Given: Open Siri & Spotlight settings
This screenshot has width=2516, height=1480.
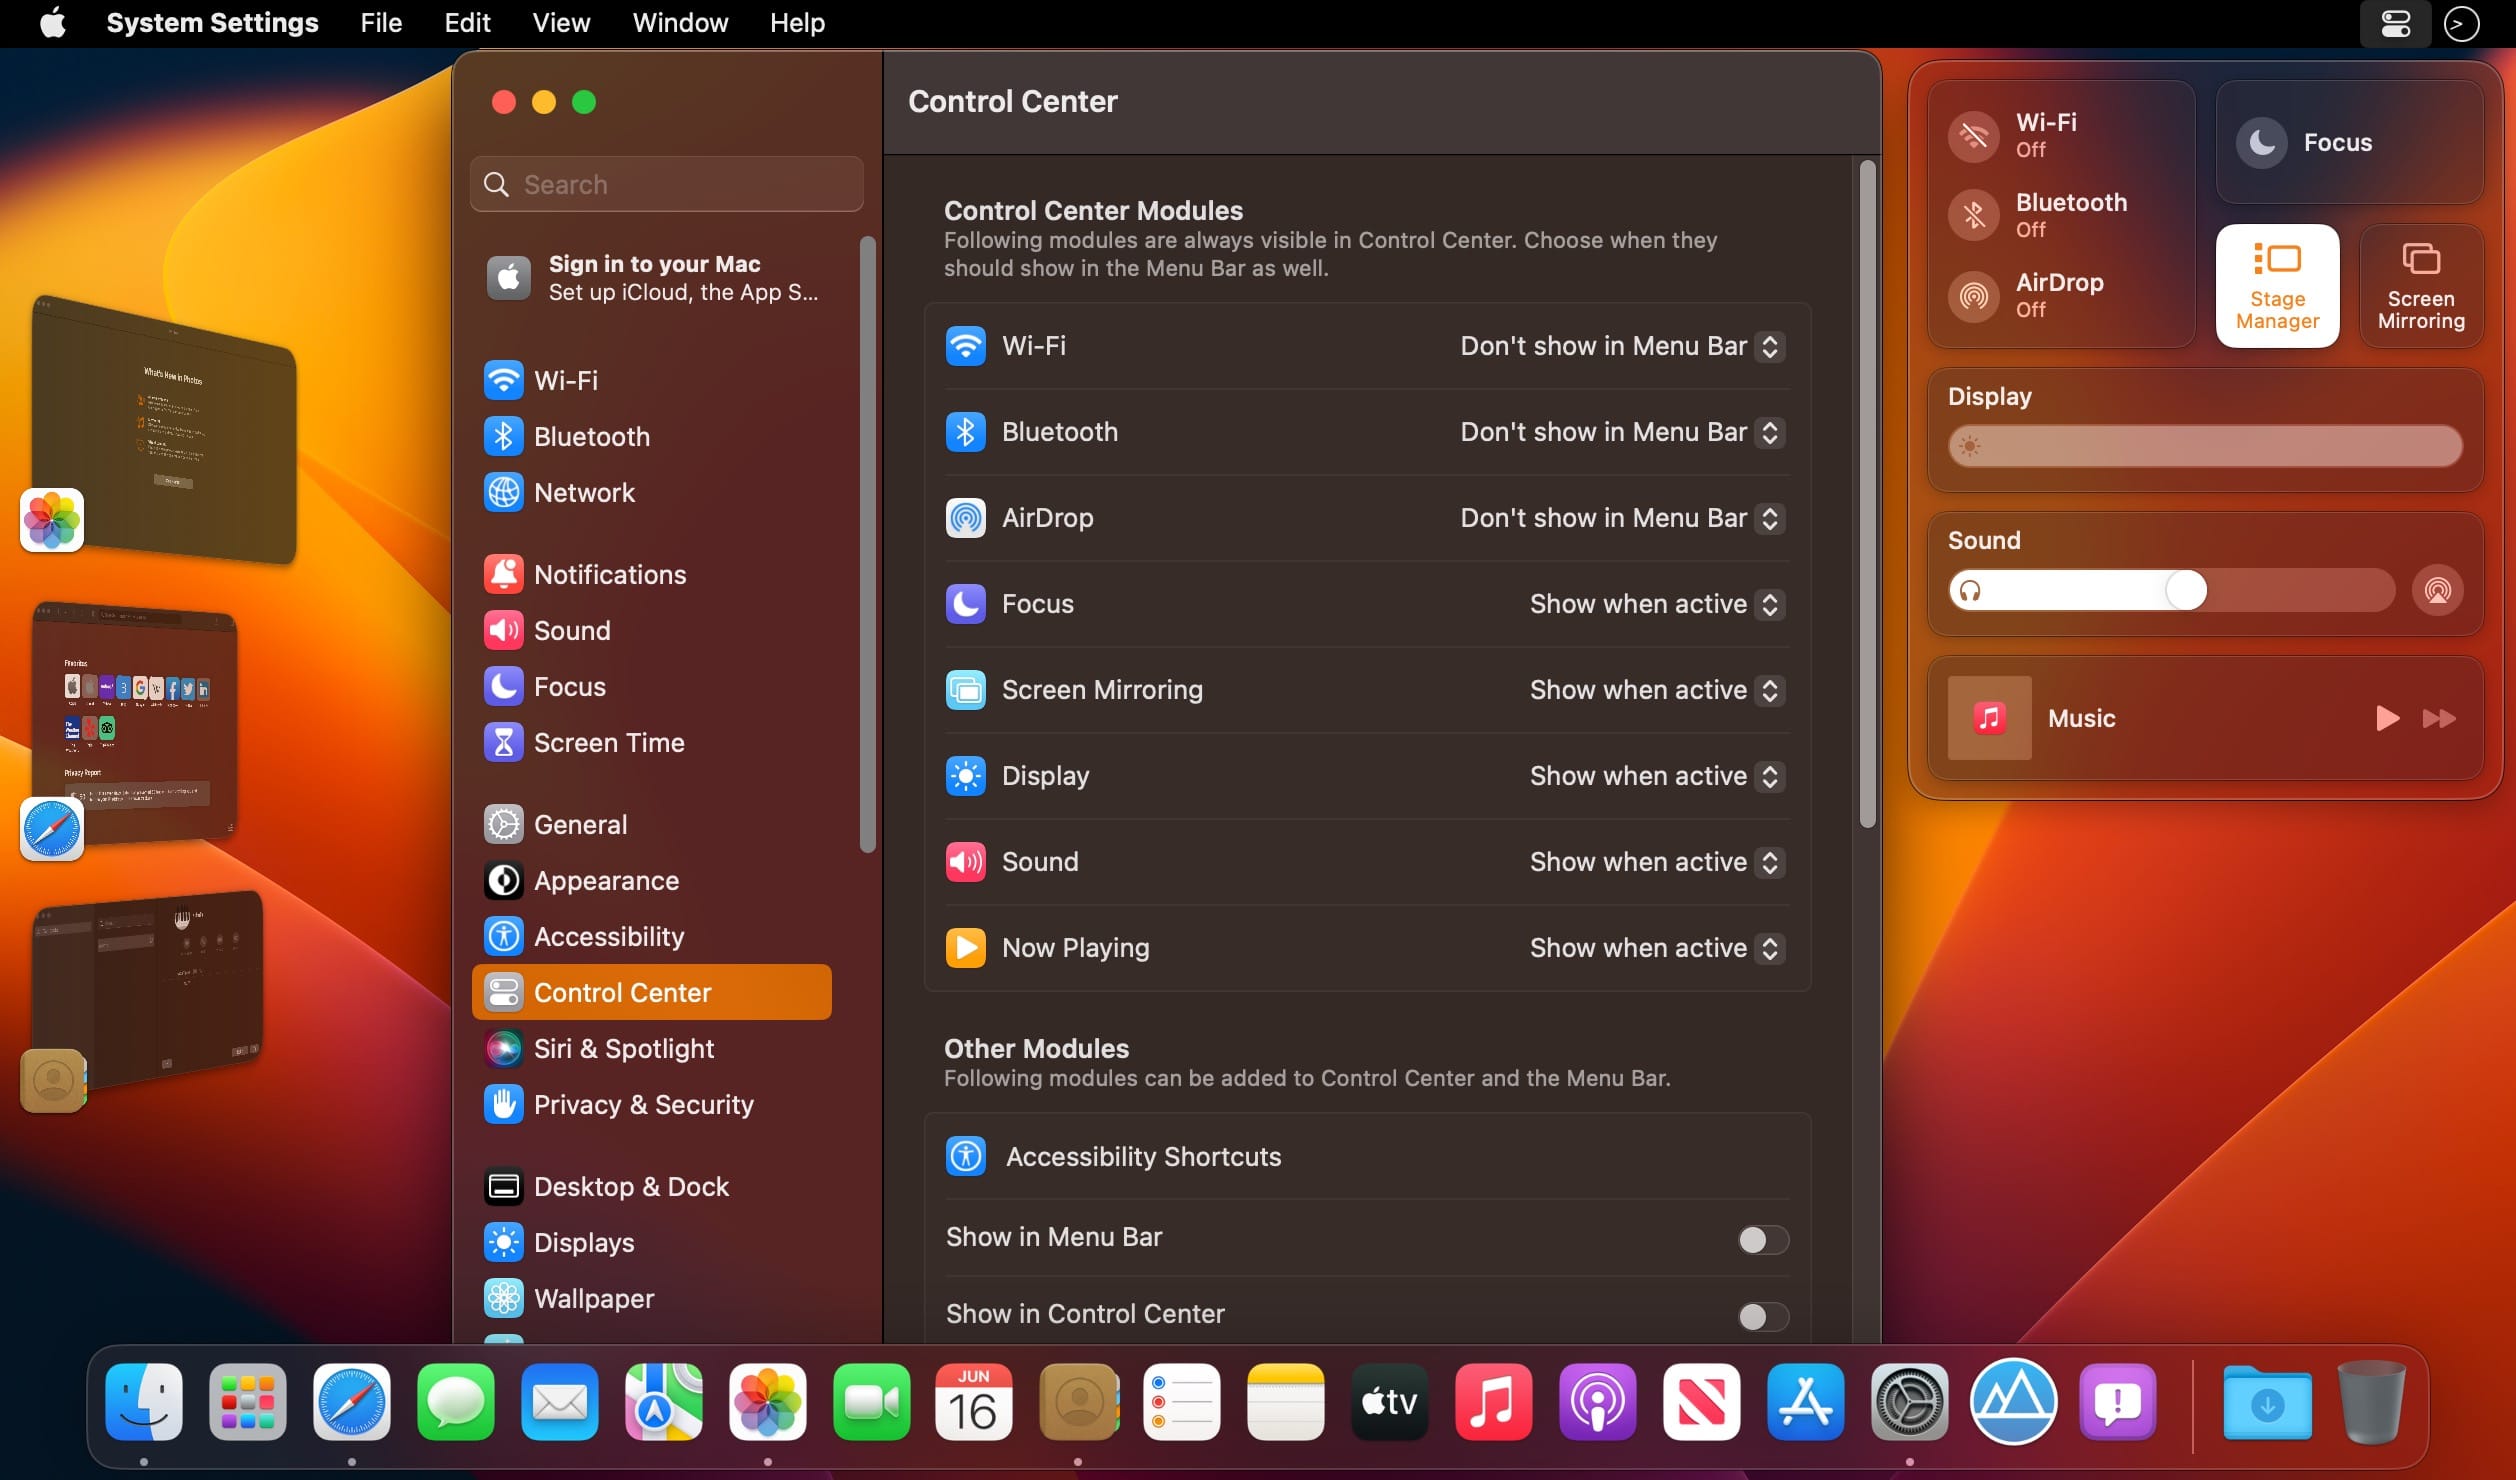Looking at the screenshot, I should 624,1047.
